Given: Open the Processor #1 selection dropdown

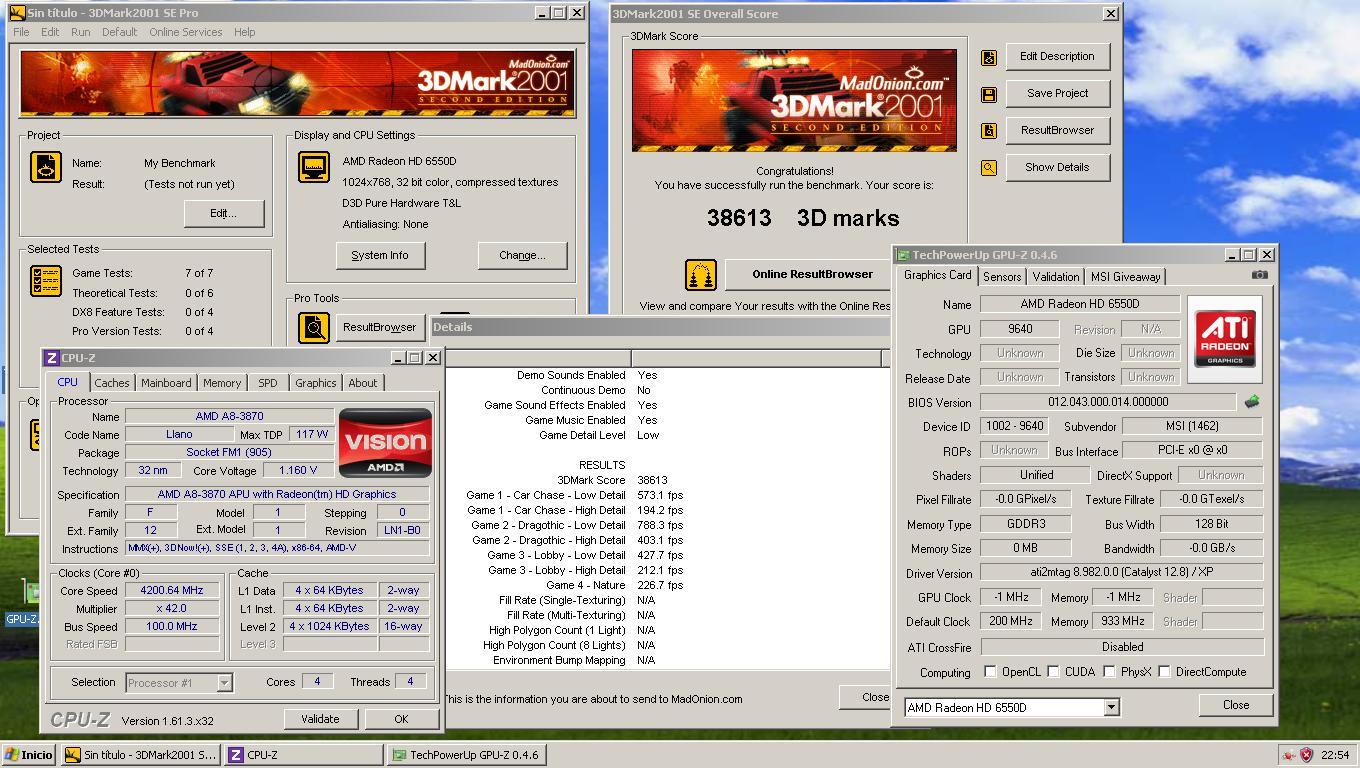Looking at the screenshot, I should 224,683.
